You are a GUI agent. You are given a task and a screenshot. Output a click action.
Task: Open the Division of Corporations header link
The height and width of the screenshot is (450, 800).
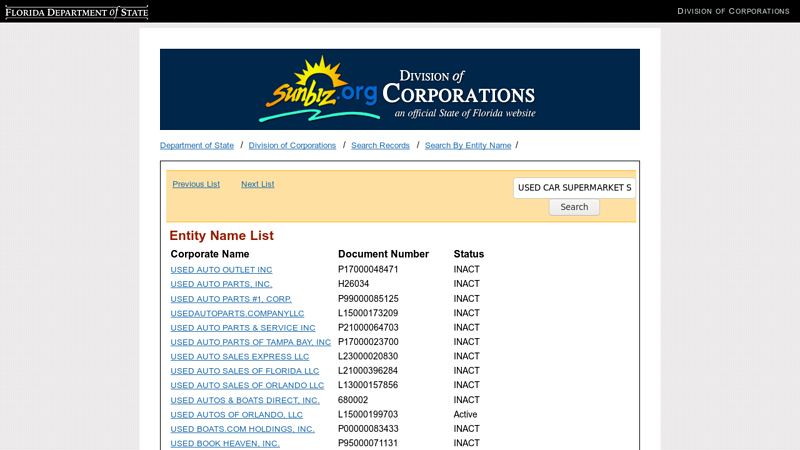point(733,11)
